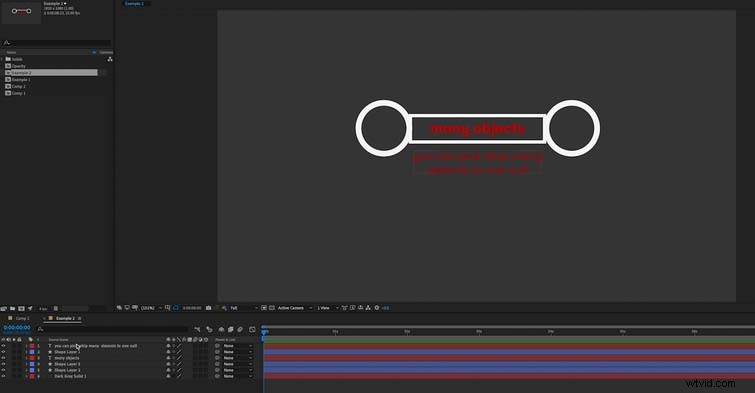Viewport: 755px width, 393px height.
Task: Toggle visibility of layer 2 shape layer
Action: click(x=3, y=352)
